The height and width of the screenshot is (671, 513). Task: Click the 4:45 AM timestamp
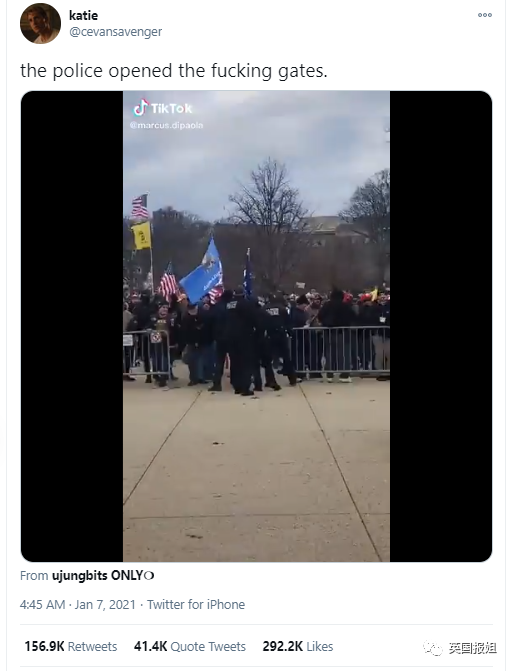pos(42,605)
